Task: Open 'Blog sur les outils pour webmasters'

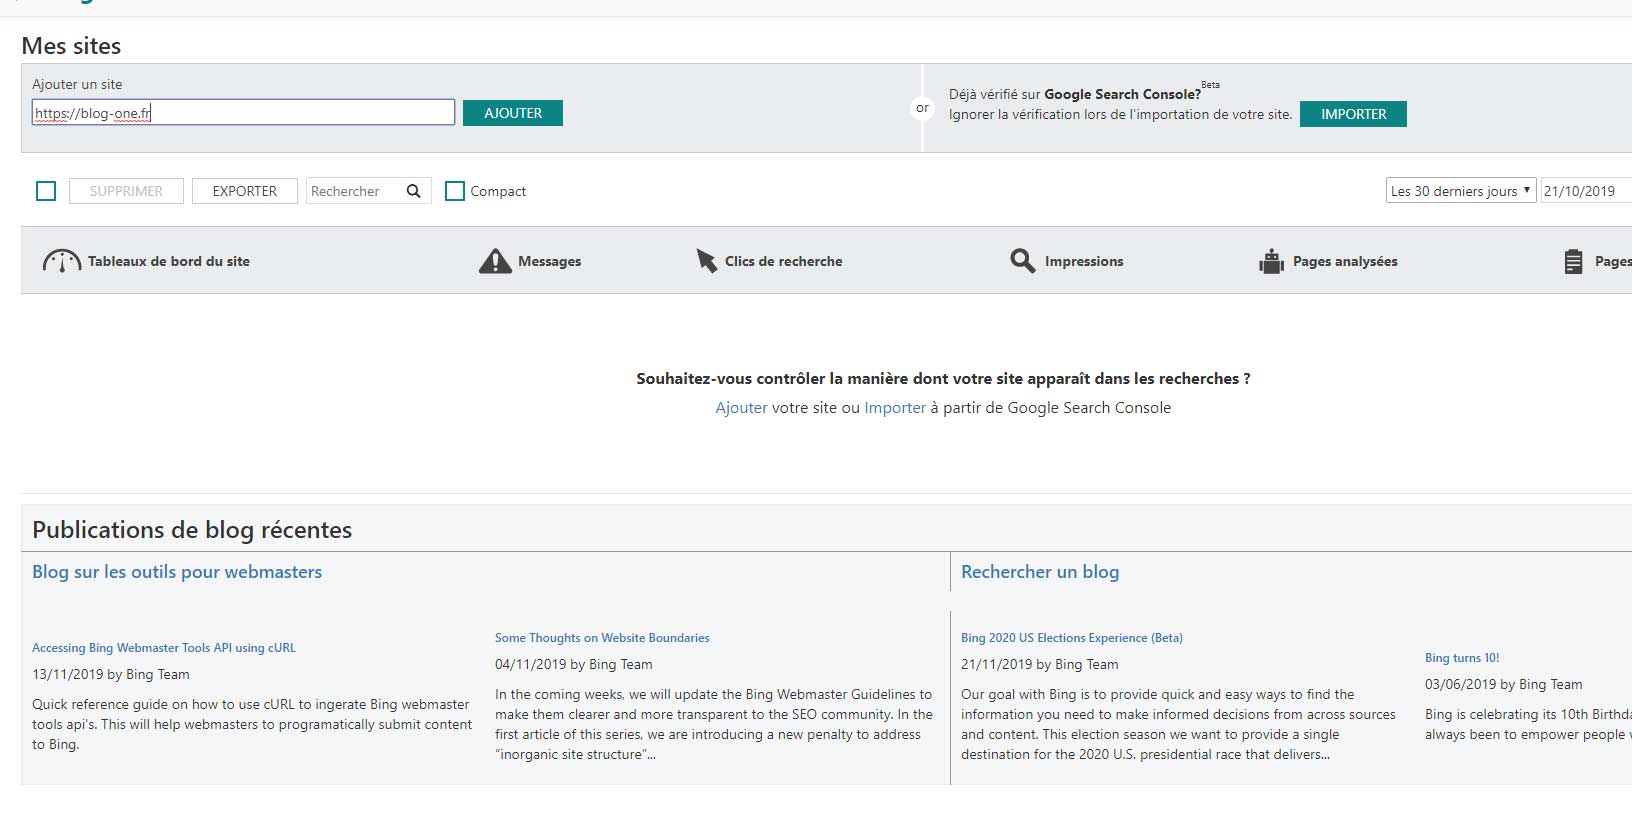Action: click(177, 572)
